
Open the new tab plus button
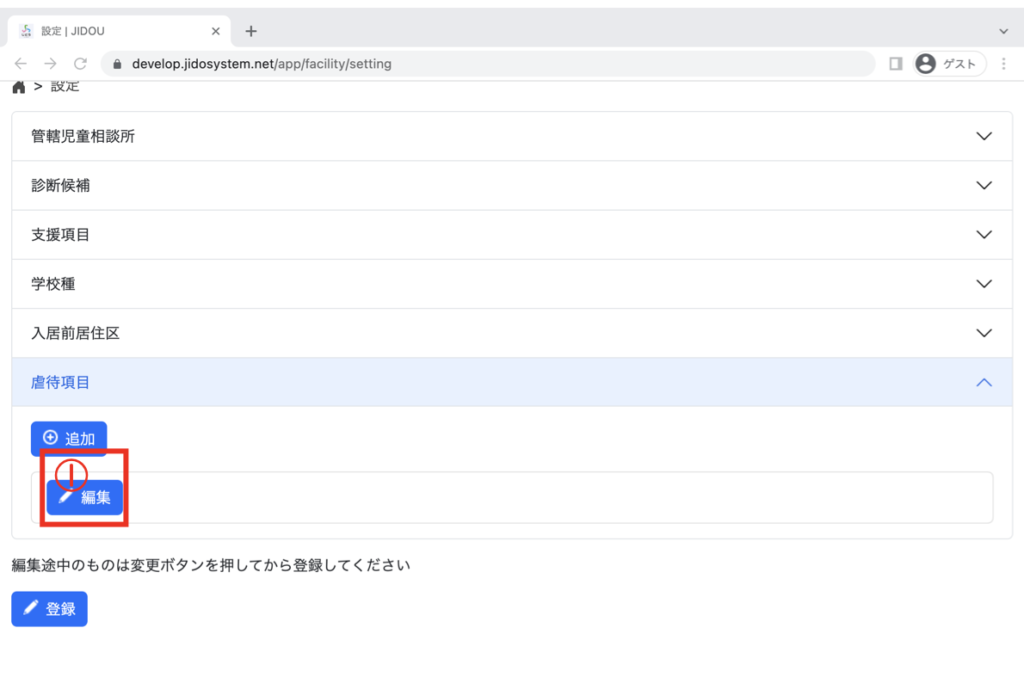pos(251,31)
